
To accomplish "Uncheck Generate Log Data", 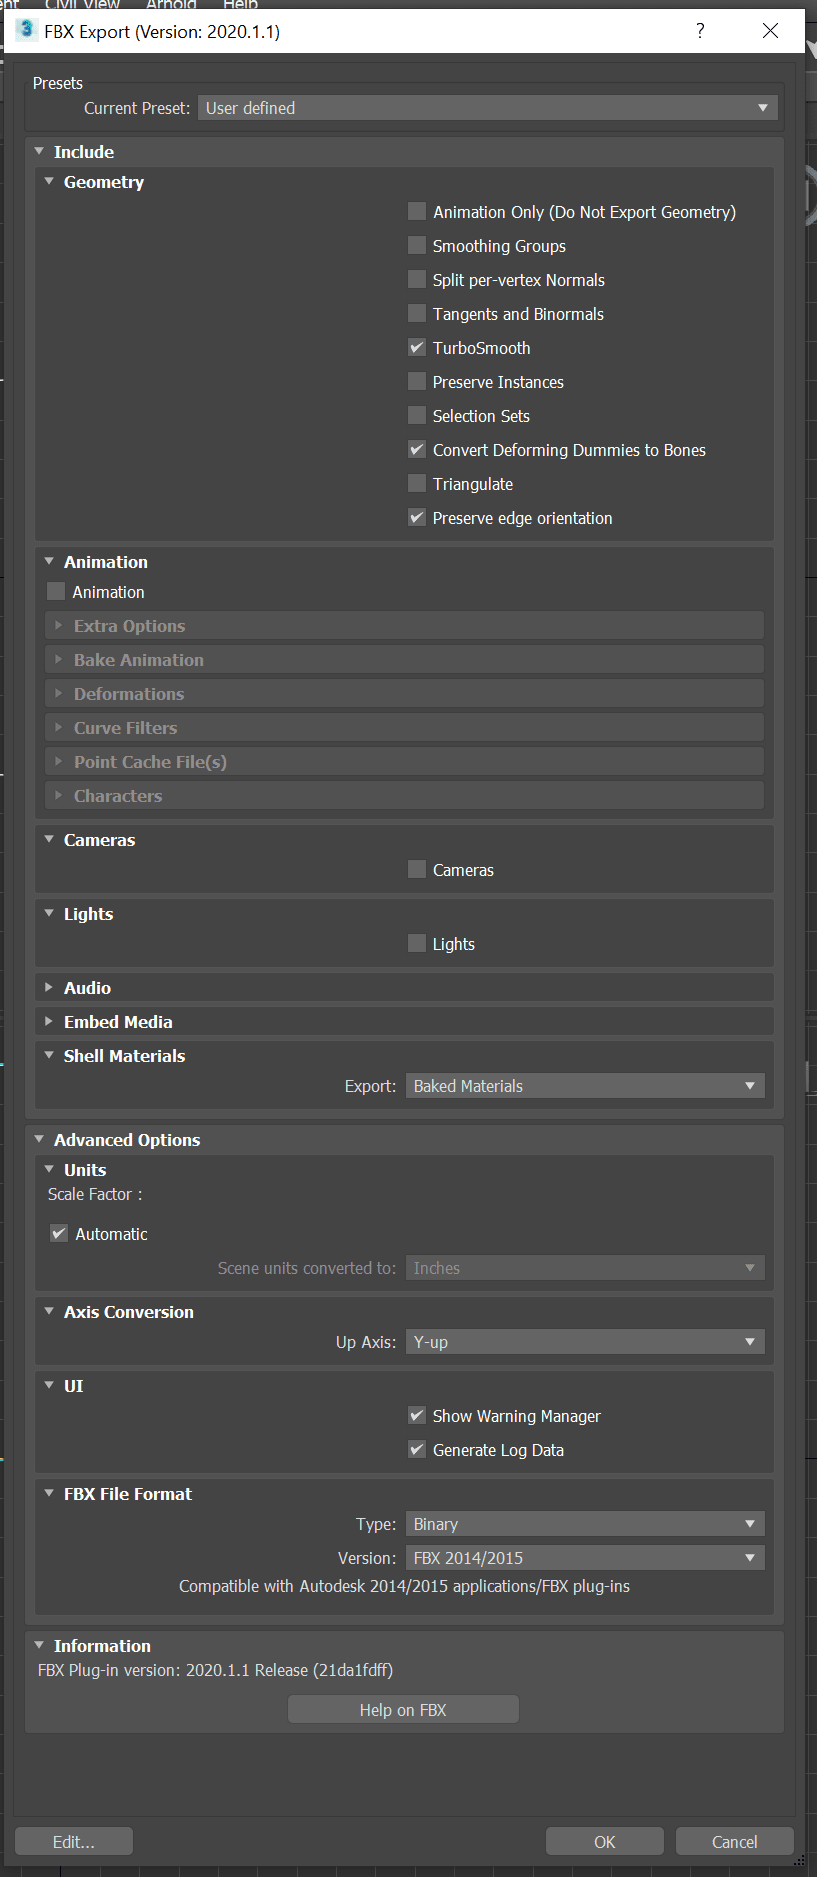I will pos(417,1449).
